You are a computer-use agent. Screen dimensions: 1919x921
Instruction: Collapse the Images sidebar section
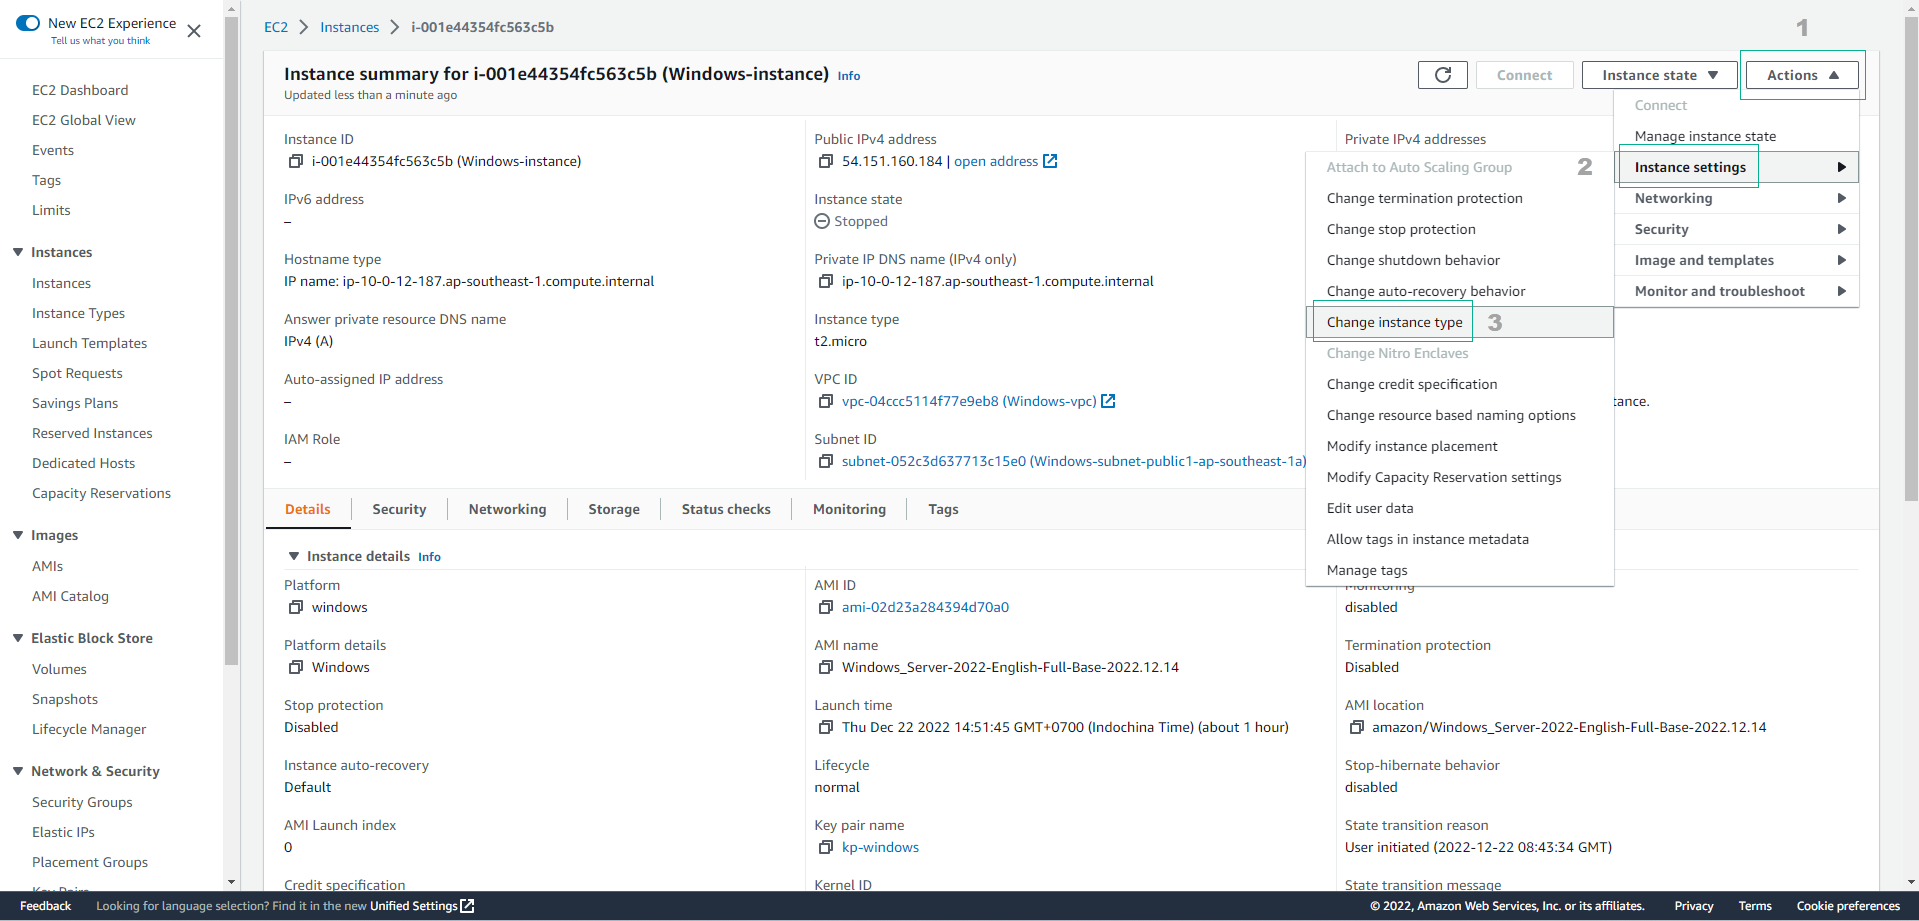pyautogui.click(x=18, y=535)
